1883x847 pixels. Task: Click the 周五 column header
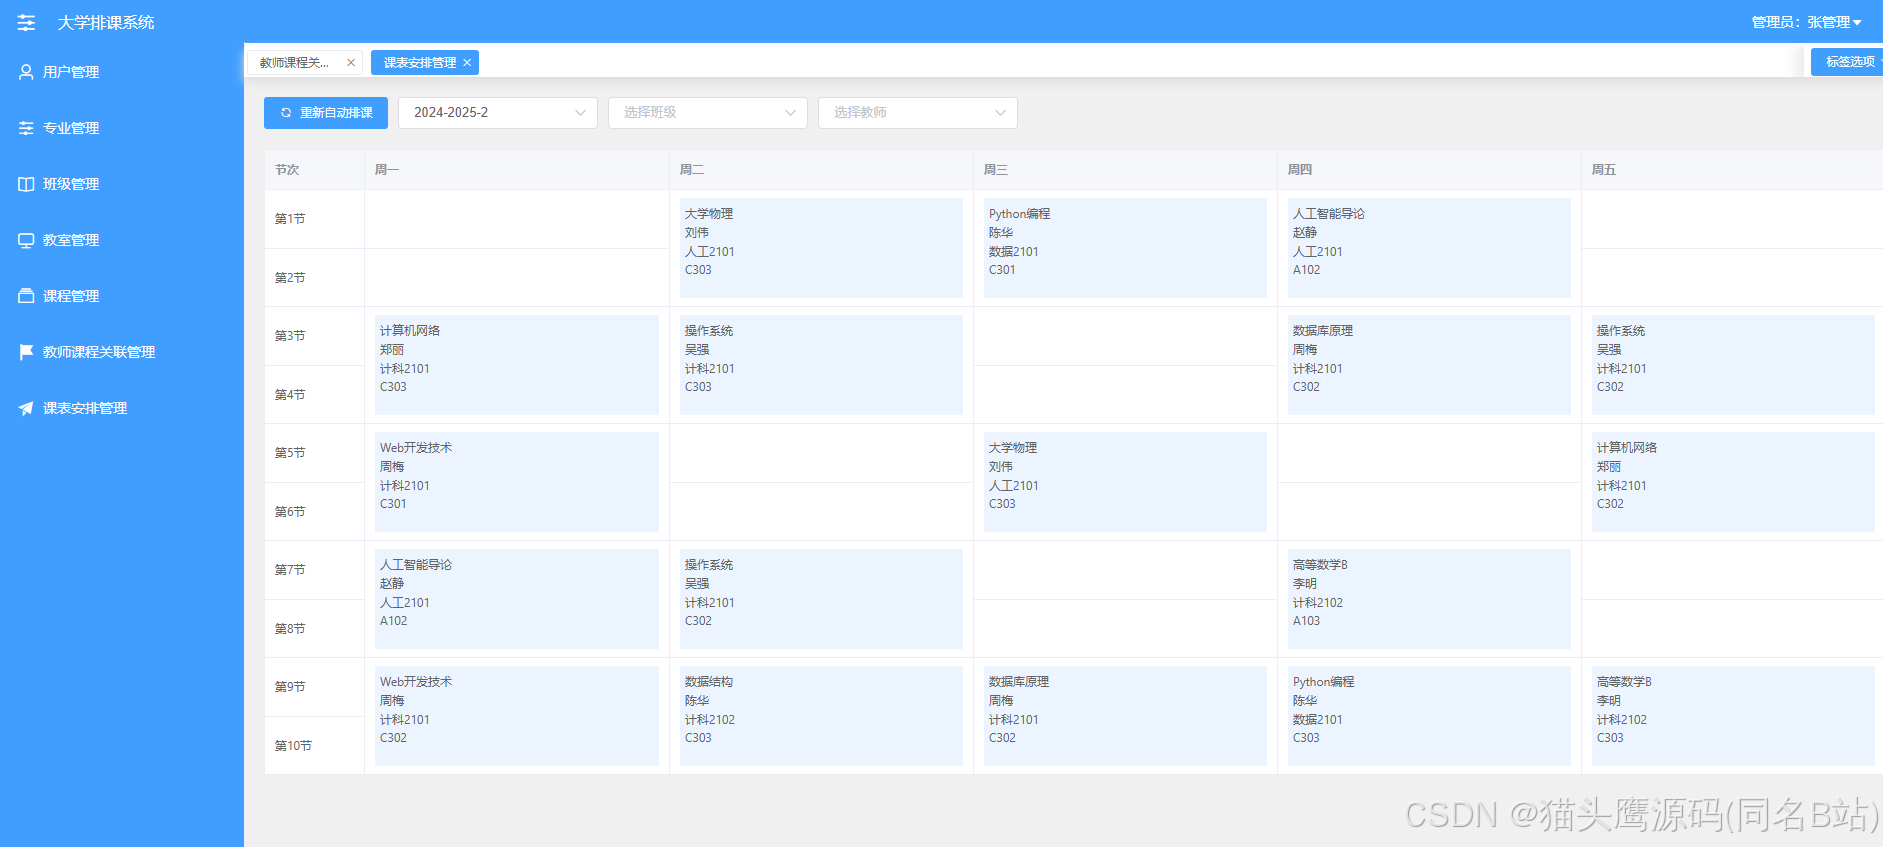tap(1732, 170)
